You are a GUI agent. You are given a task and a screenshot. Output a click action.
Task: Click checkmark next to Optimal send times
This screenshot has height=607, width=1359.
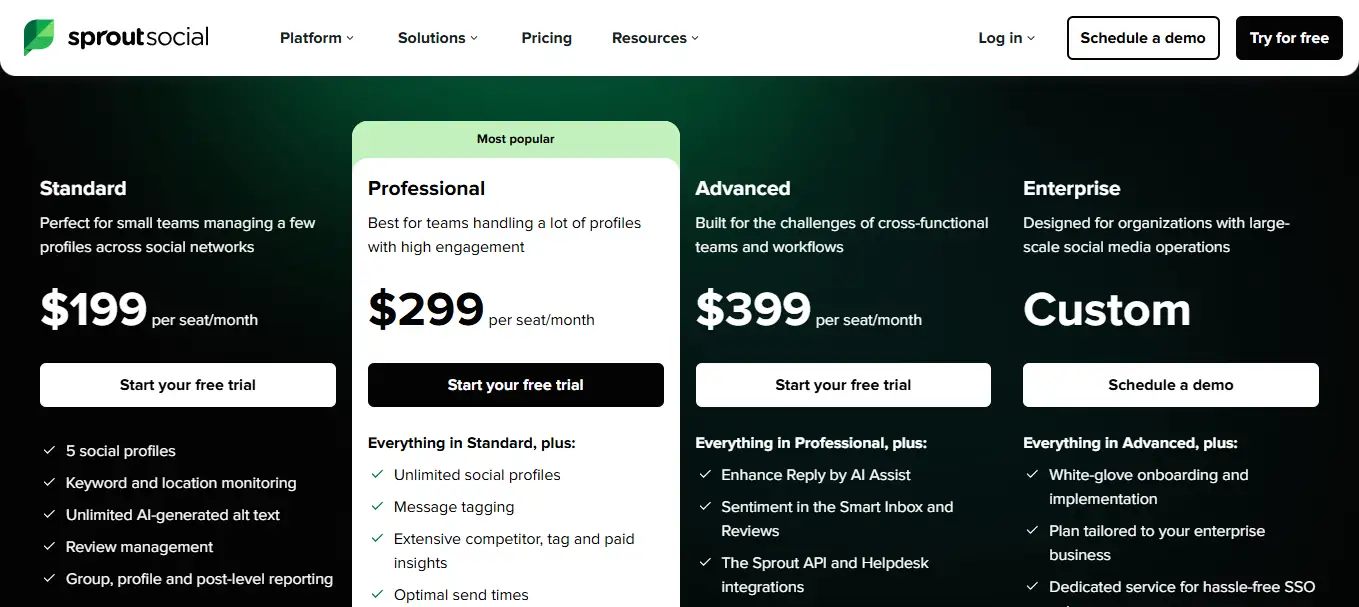(377, 595)
